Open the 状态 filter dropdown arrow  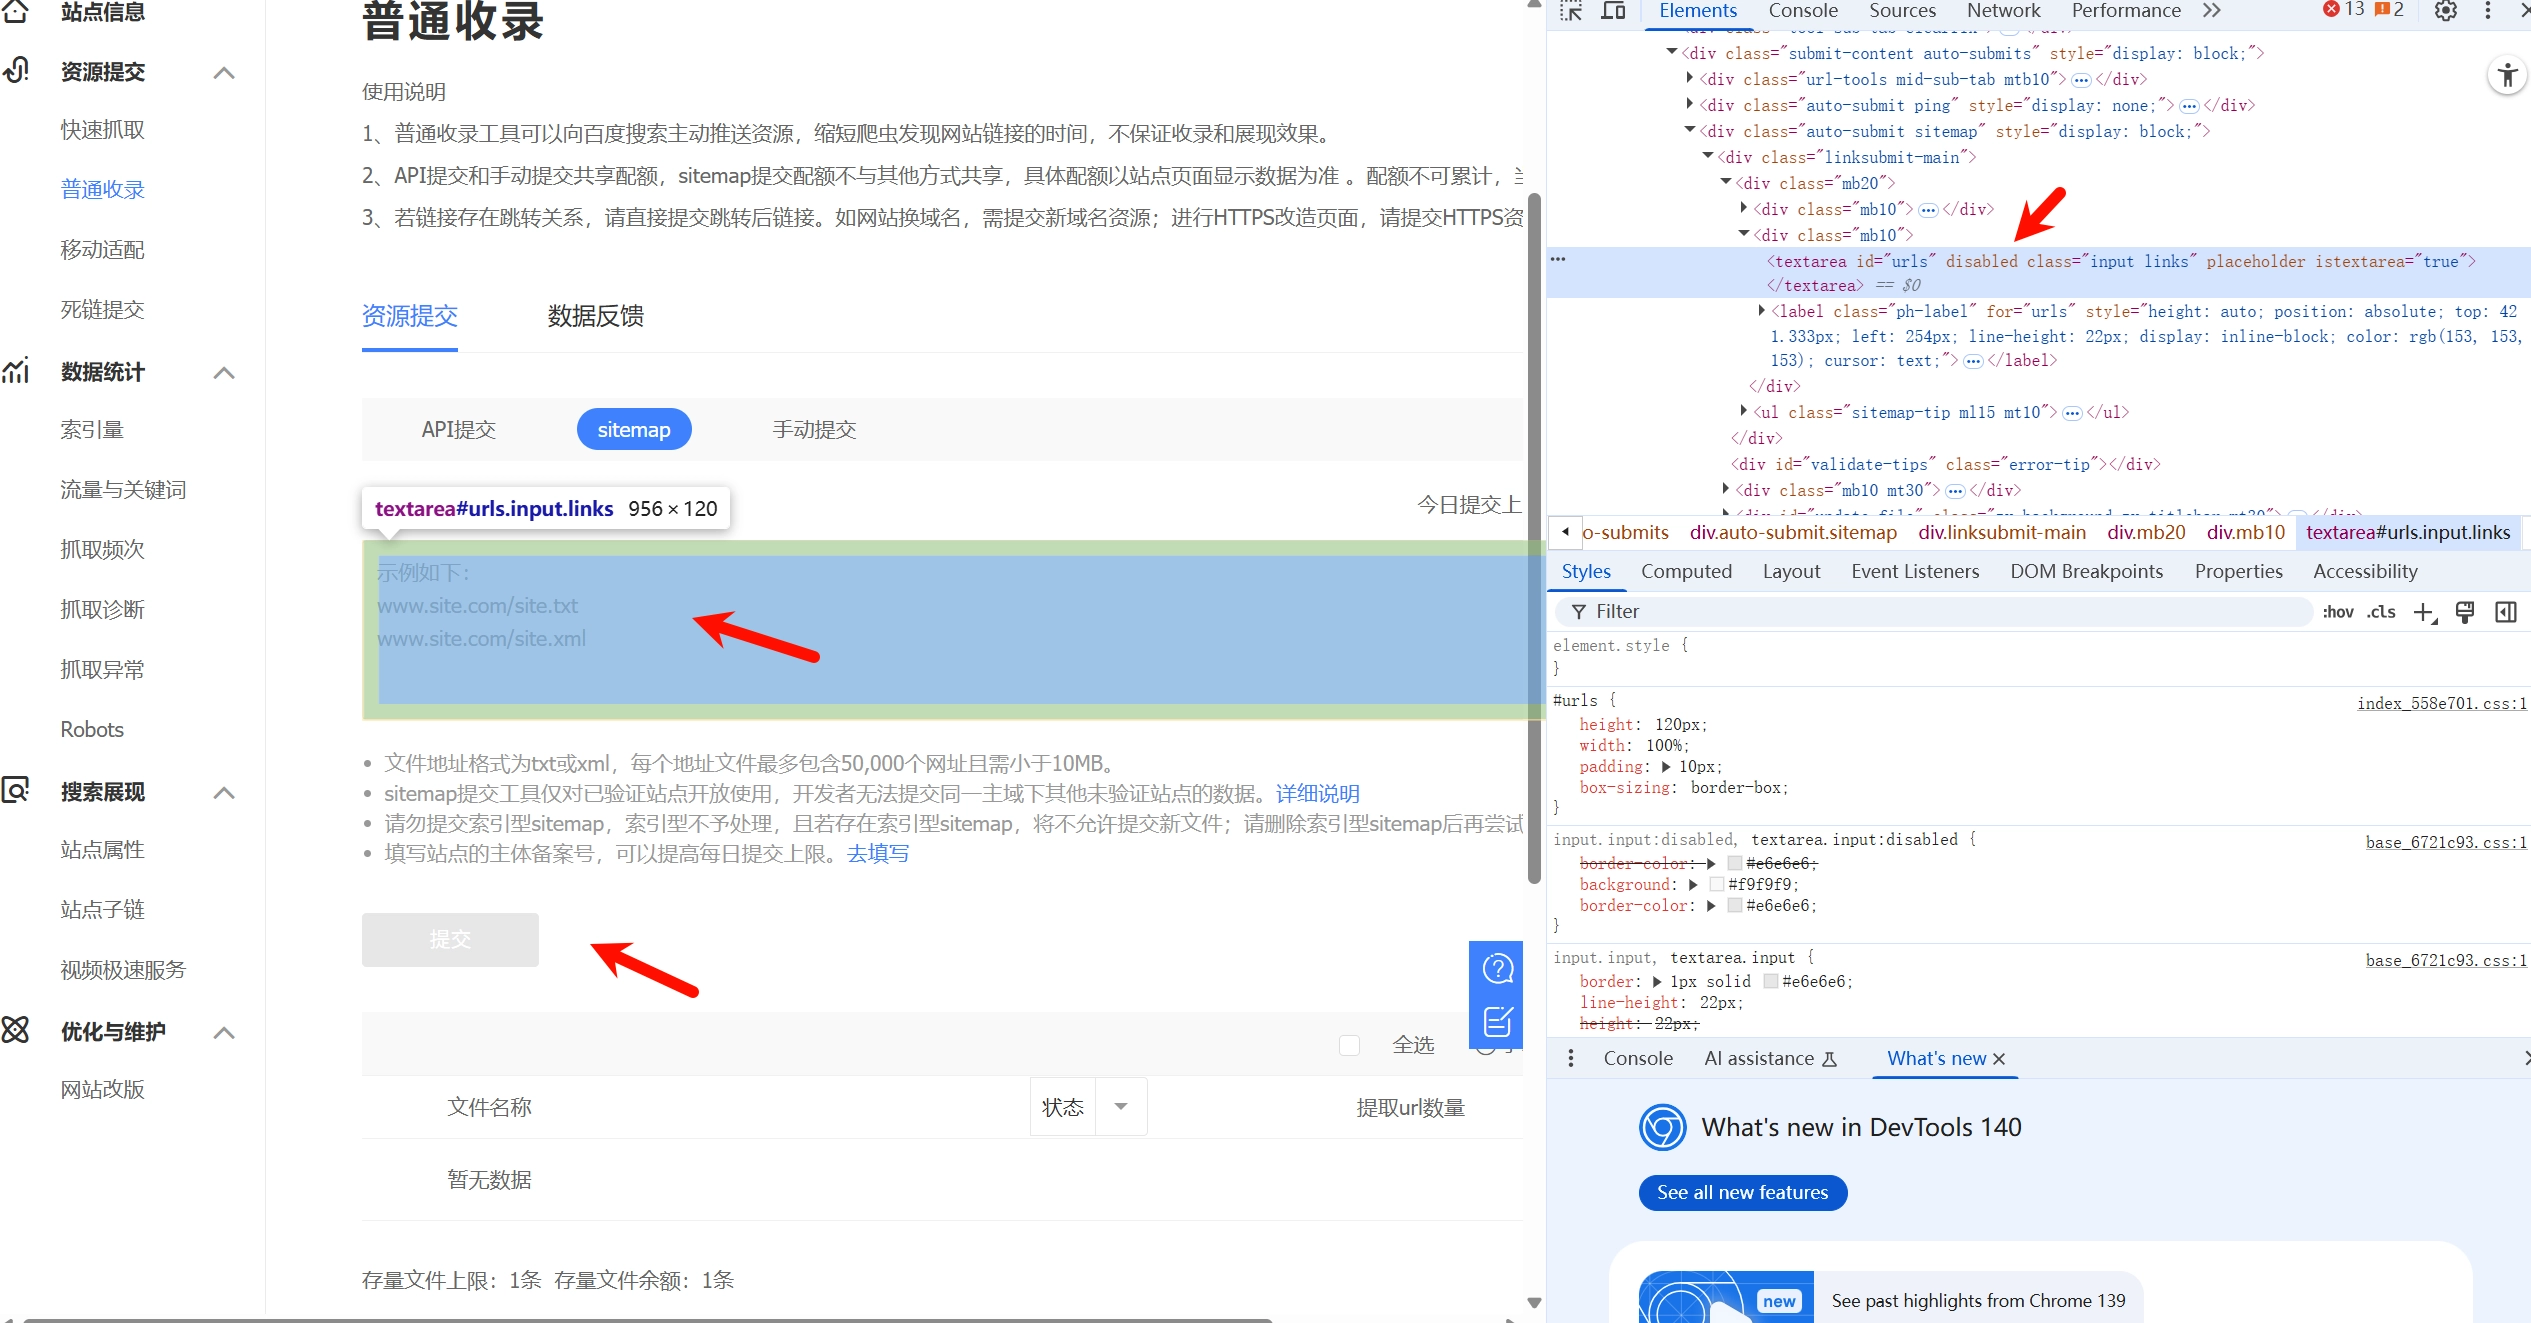coord(1121,1107)
